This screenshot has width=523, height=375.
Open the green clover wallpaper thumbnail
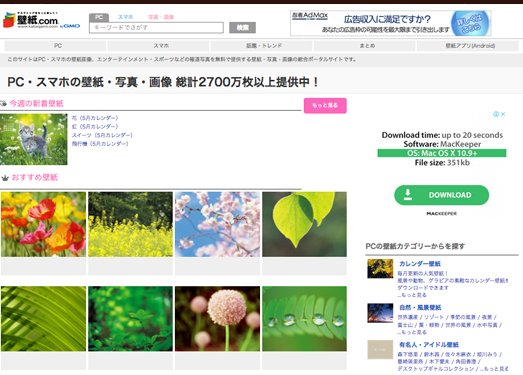click(130, 319)
